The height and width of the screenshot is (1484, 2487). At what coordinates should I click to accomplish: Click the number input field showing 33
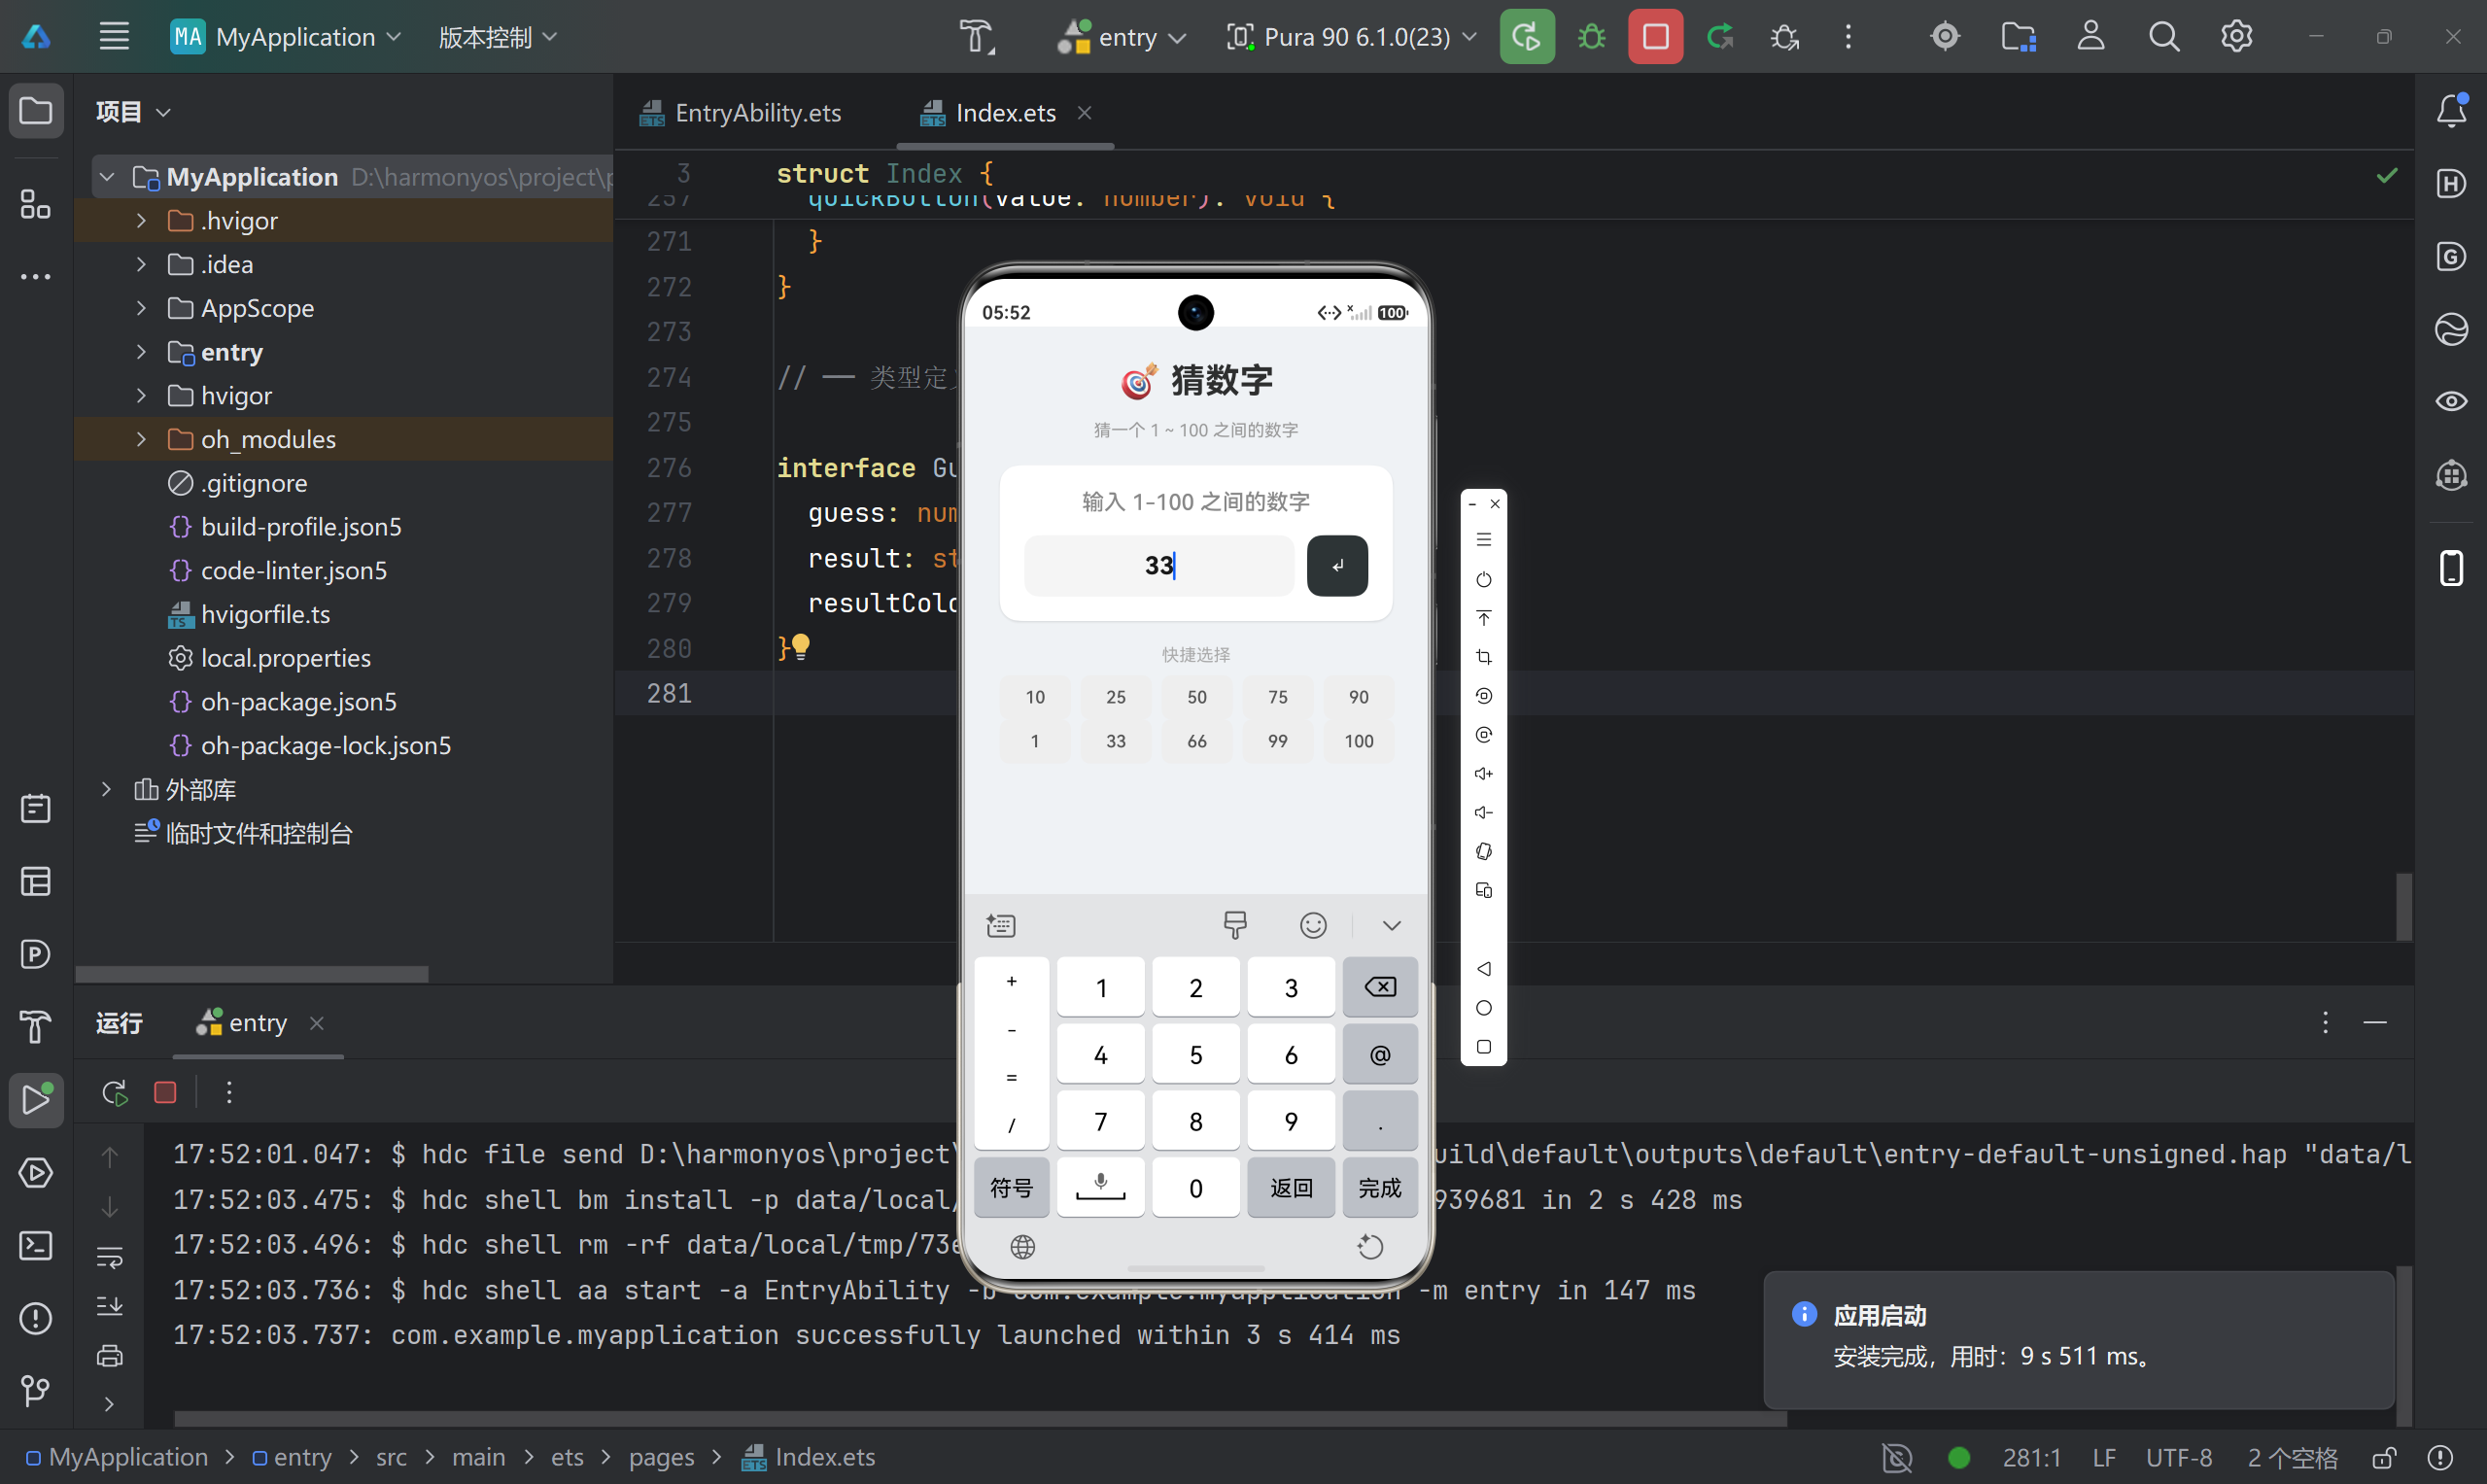click(1159, 566)
